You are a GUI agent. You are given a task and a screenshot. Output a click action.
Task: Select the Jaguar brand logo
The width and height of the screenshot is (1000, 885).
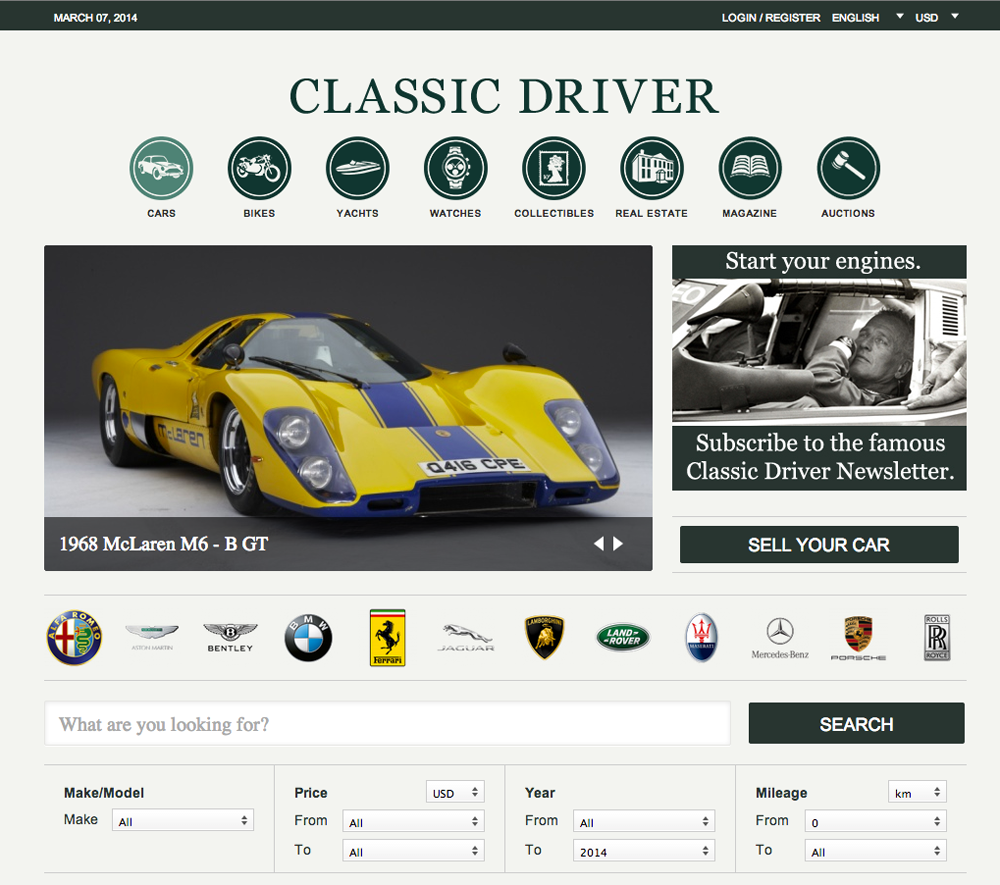tap(466, 638)
